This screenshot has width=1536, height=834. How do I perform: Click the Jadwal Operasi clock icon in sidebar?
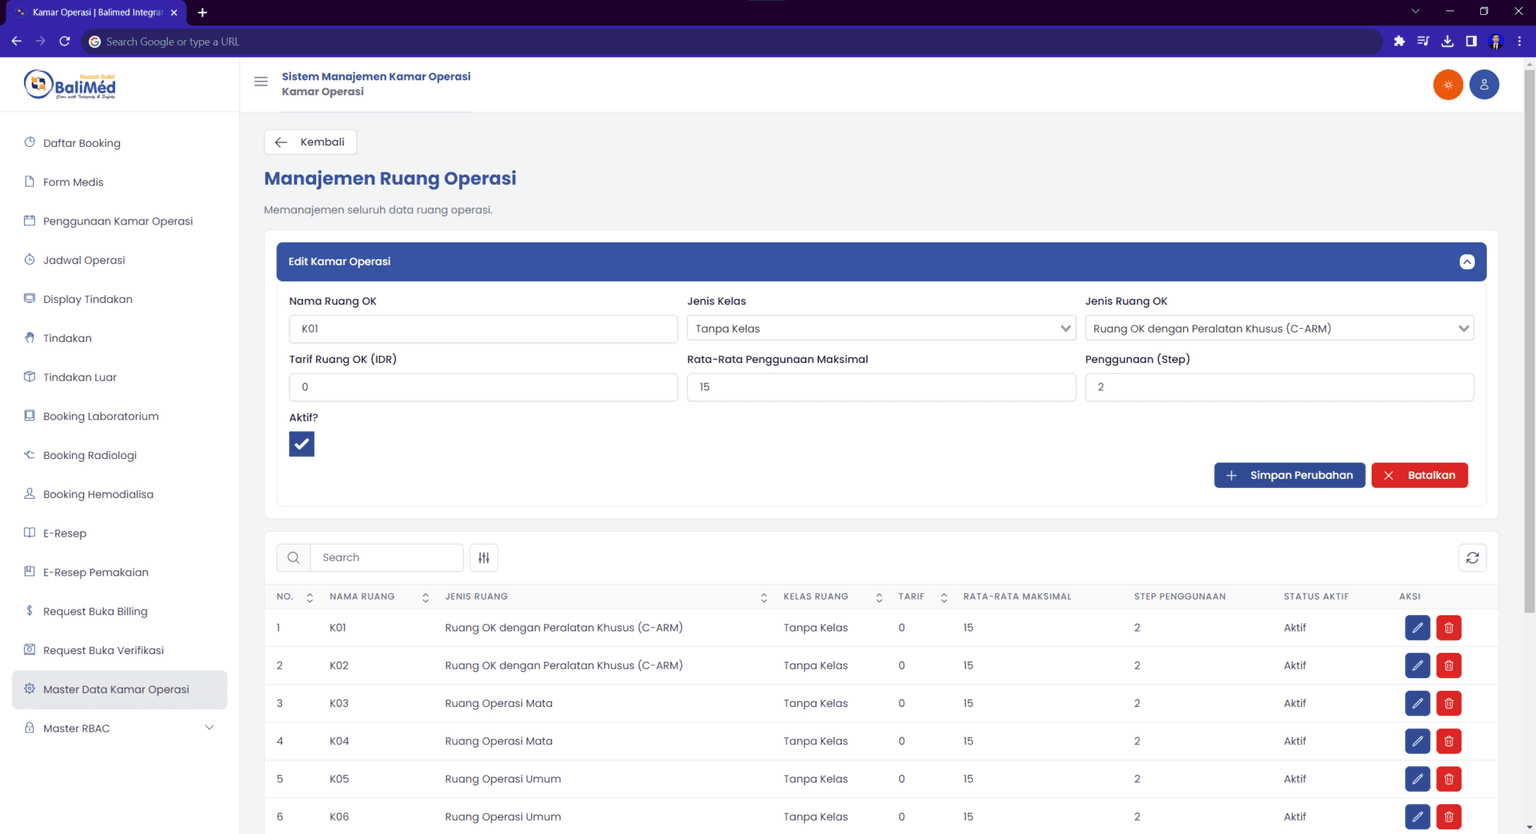[x=29, y=260]
